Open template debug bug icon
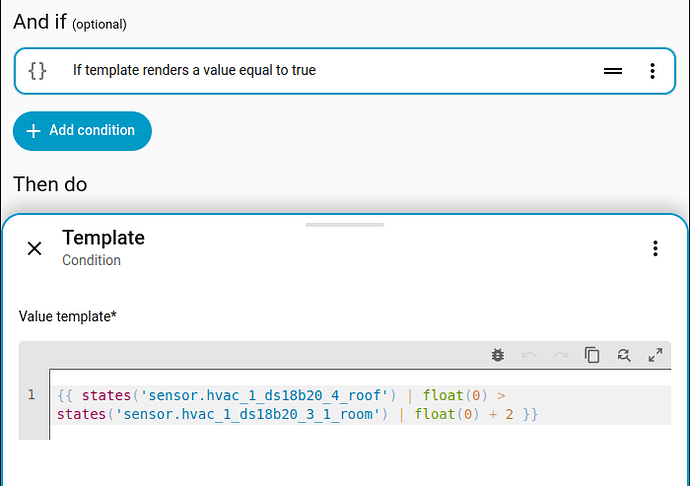 tap(498, 355)
